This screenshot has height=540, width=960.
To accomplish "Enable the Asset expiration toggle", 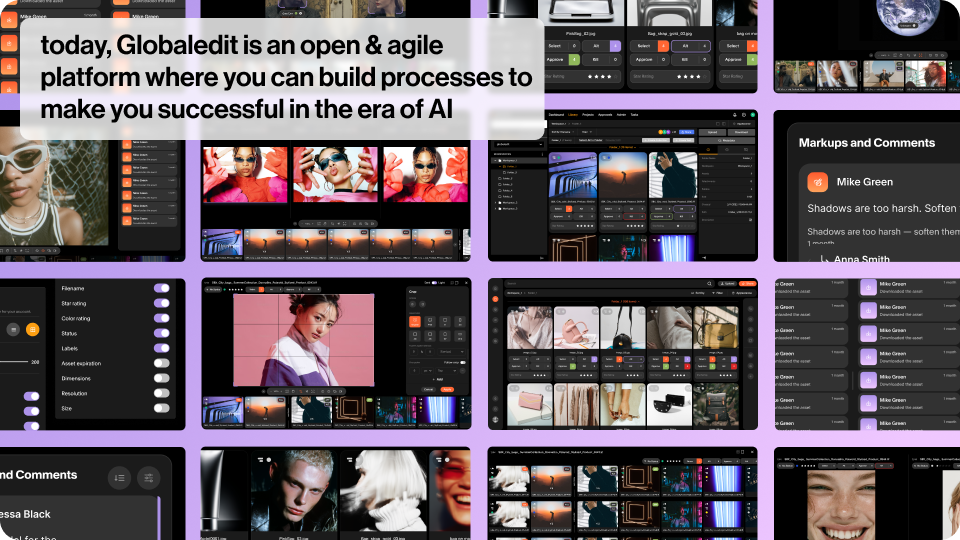I will (x=161, y=363).
